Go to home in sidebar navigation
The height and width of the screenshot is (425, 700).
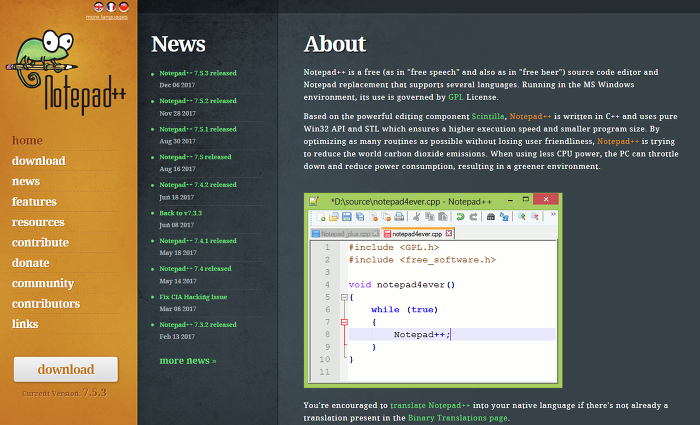tap(27, 140)
